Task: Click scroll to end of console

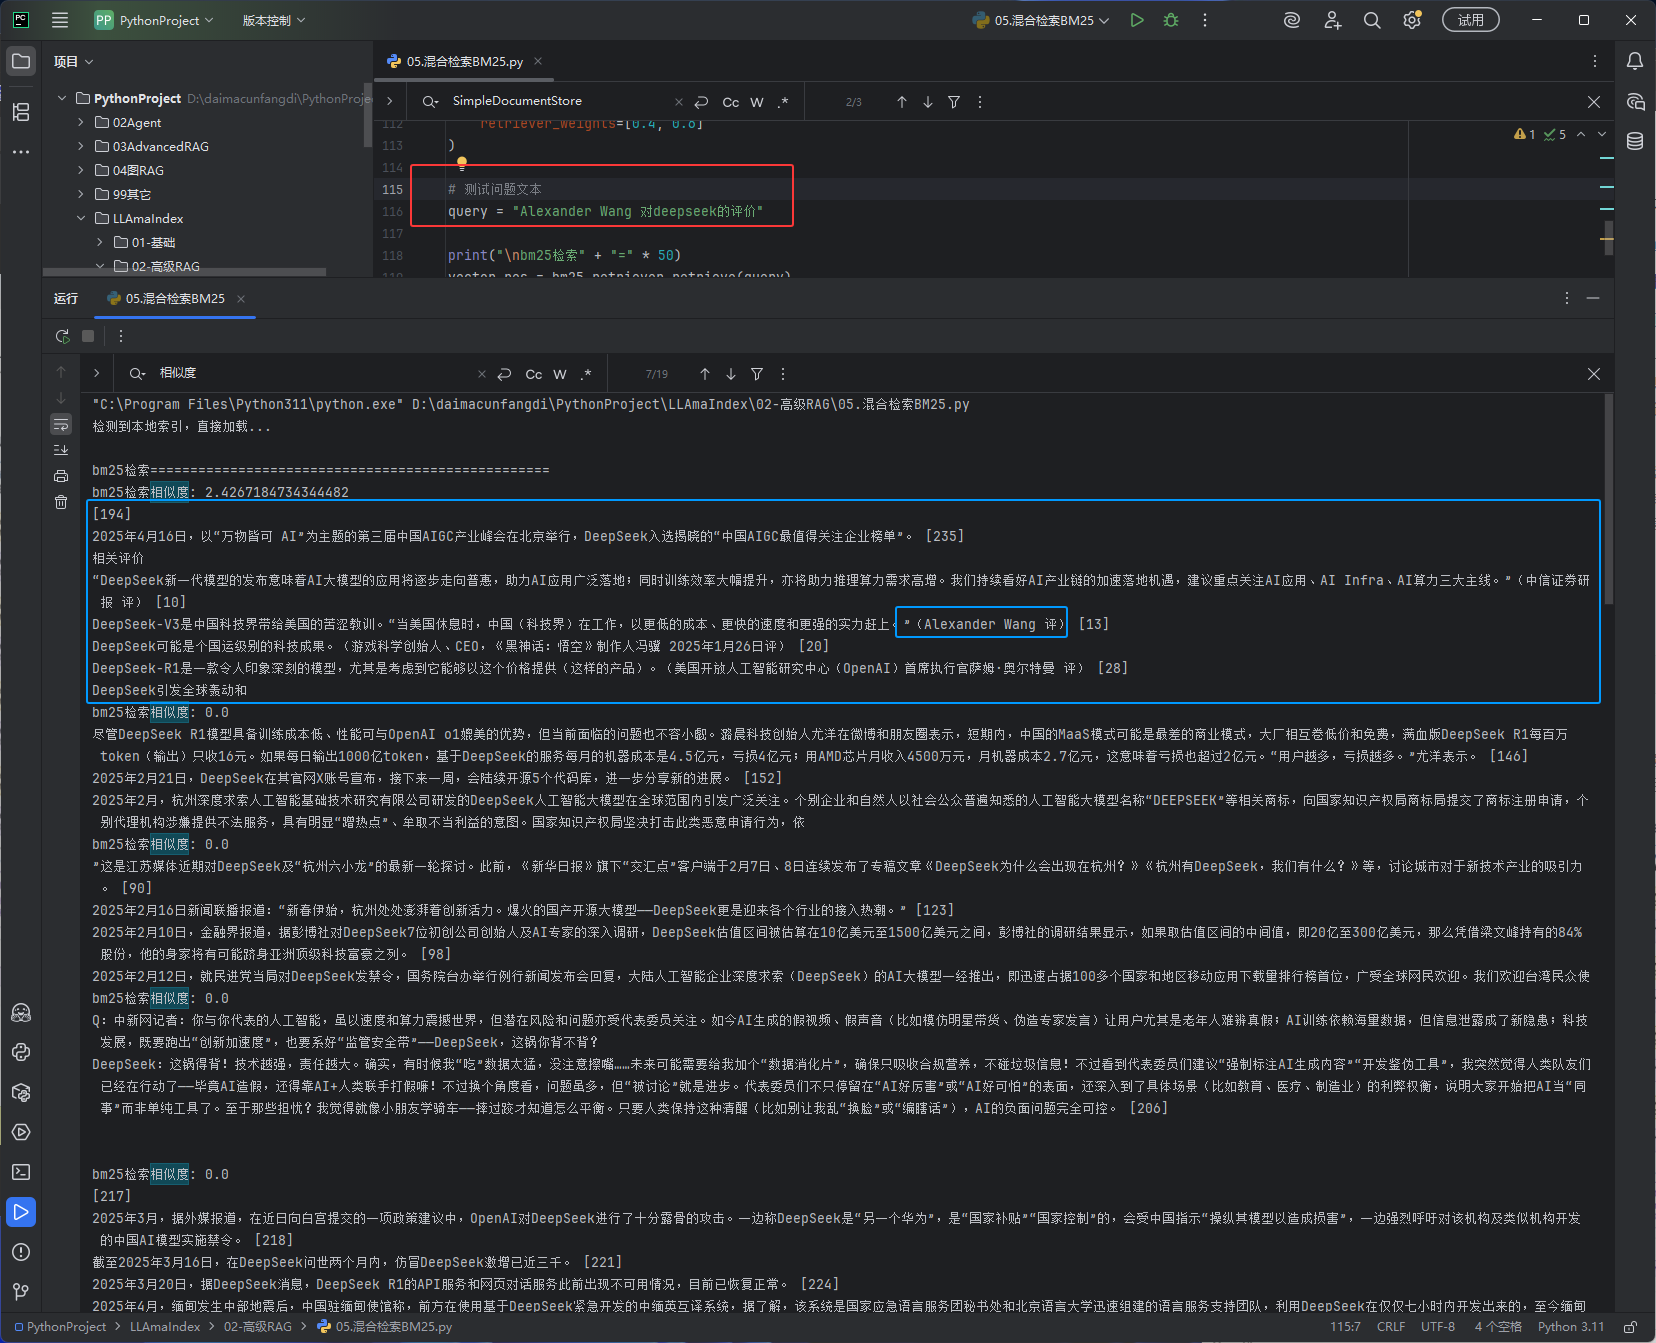Action: point(61,450)
